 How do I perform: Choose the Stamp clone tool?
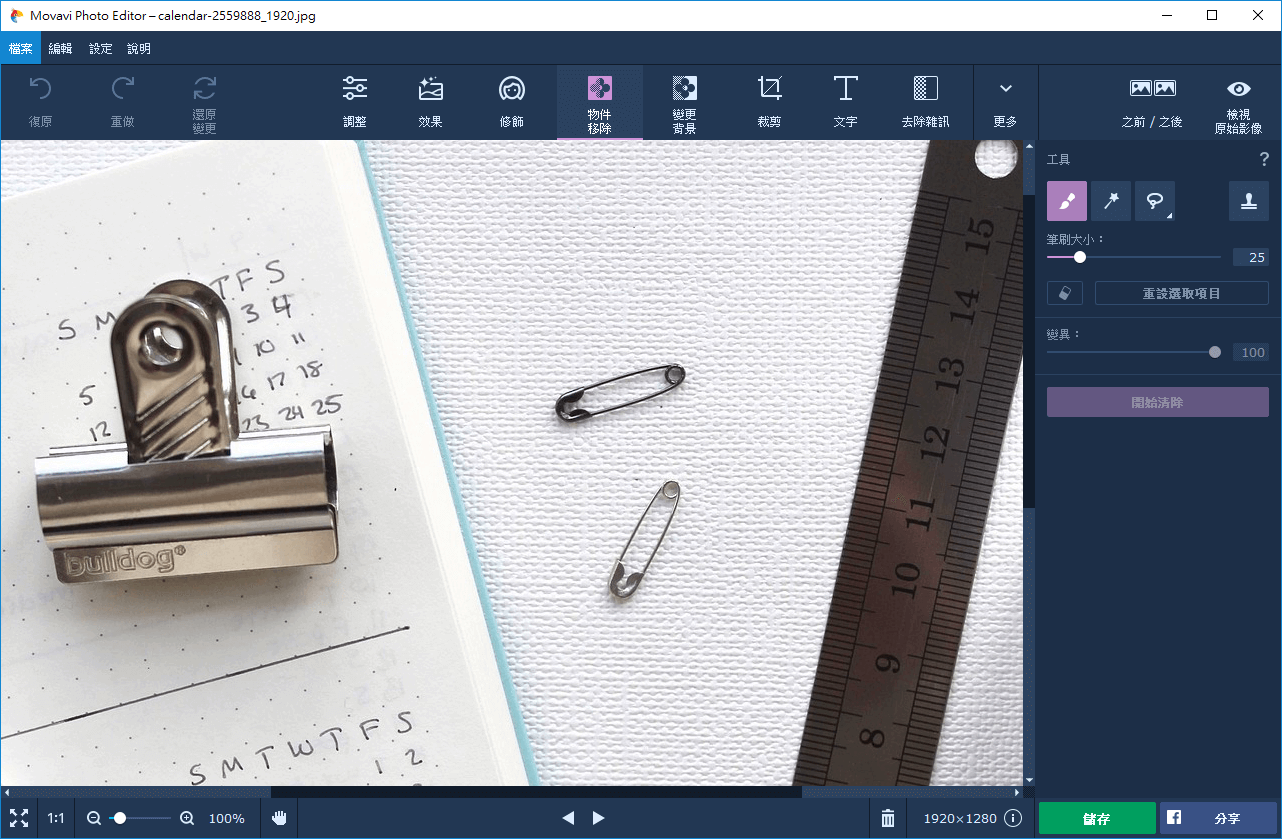point(1248,201)
